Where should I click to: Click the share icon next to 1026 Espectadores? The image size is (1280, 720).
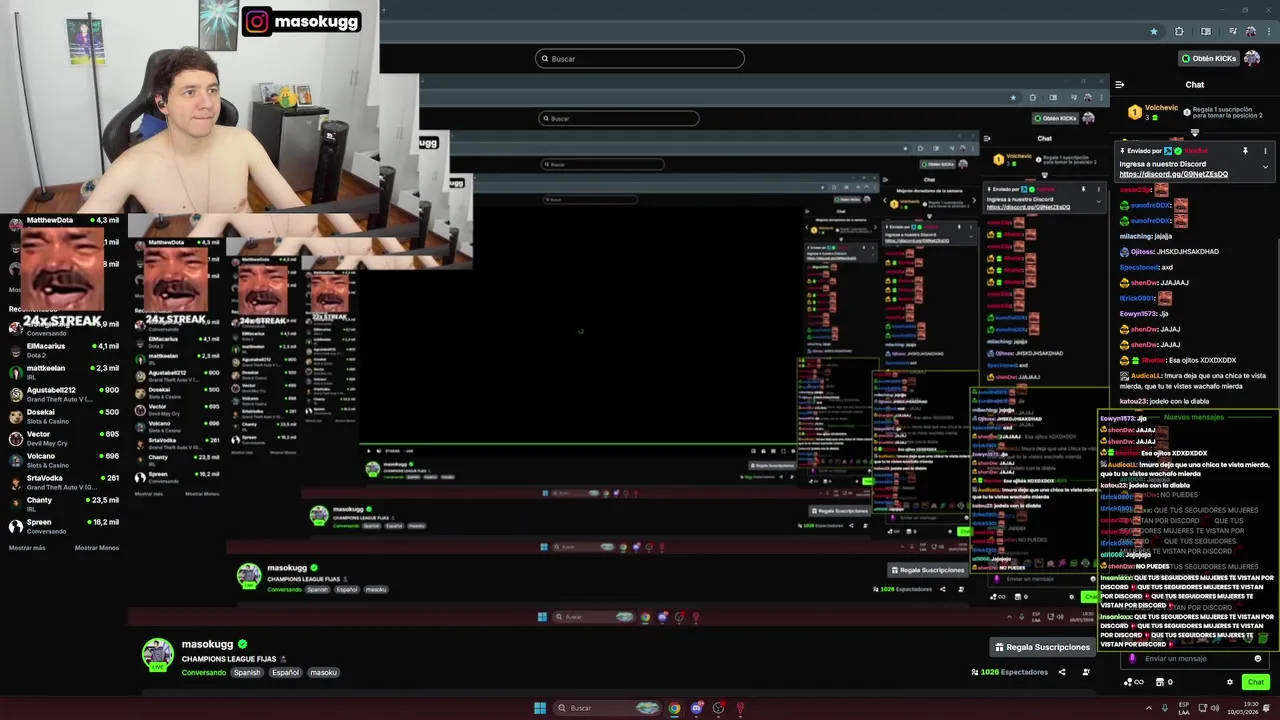(x=1060, y=672)
